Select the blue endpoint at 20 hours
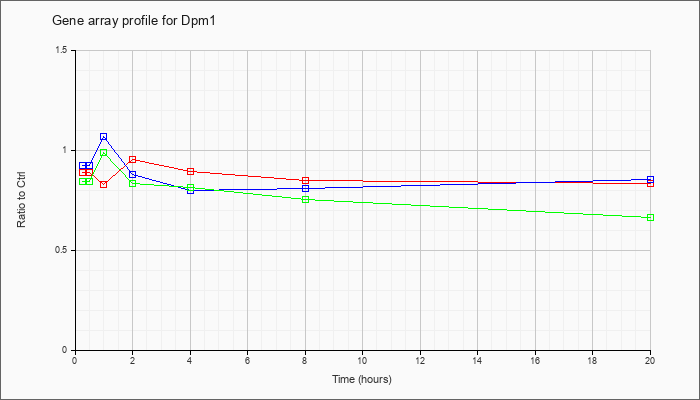The image size is (700, 400). tap(650, 179)
